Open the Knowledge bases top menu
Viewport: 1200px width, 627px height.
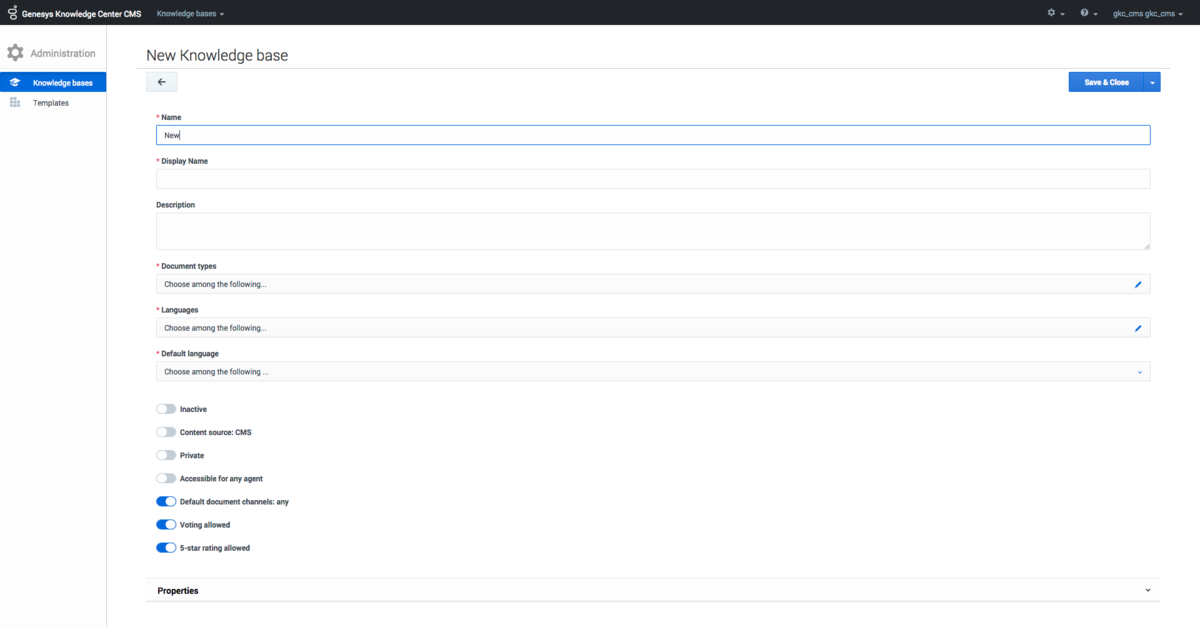coord(190,13)
